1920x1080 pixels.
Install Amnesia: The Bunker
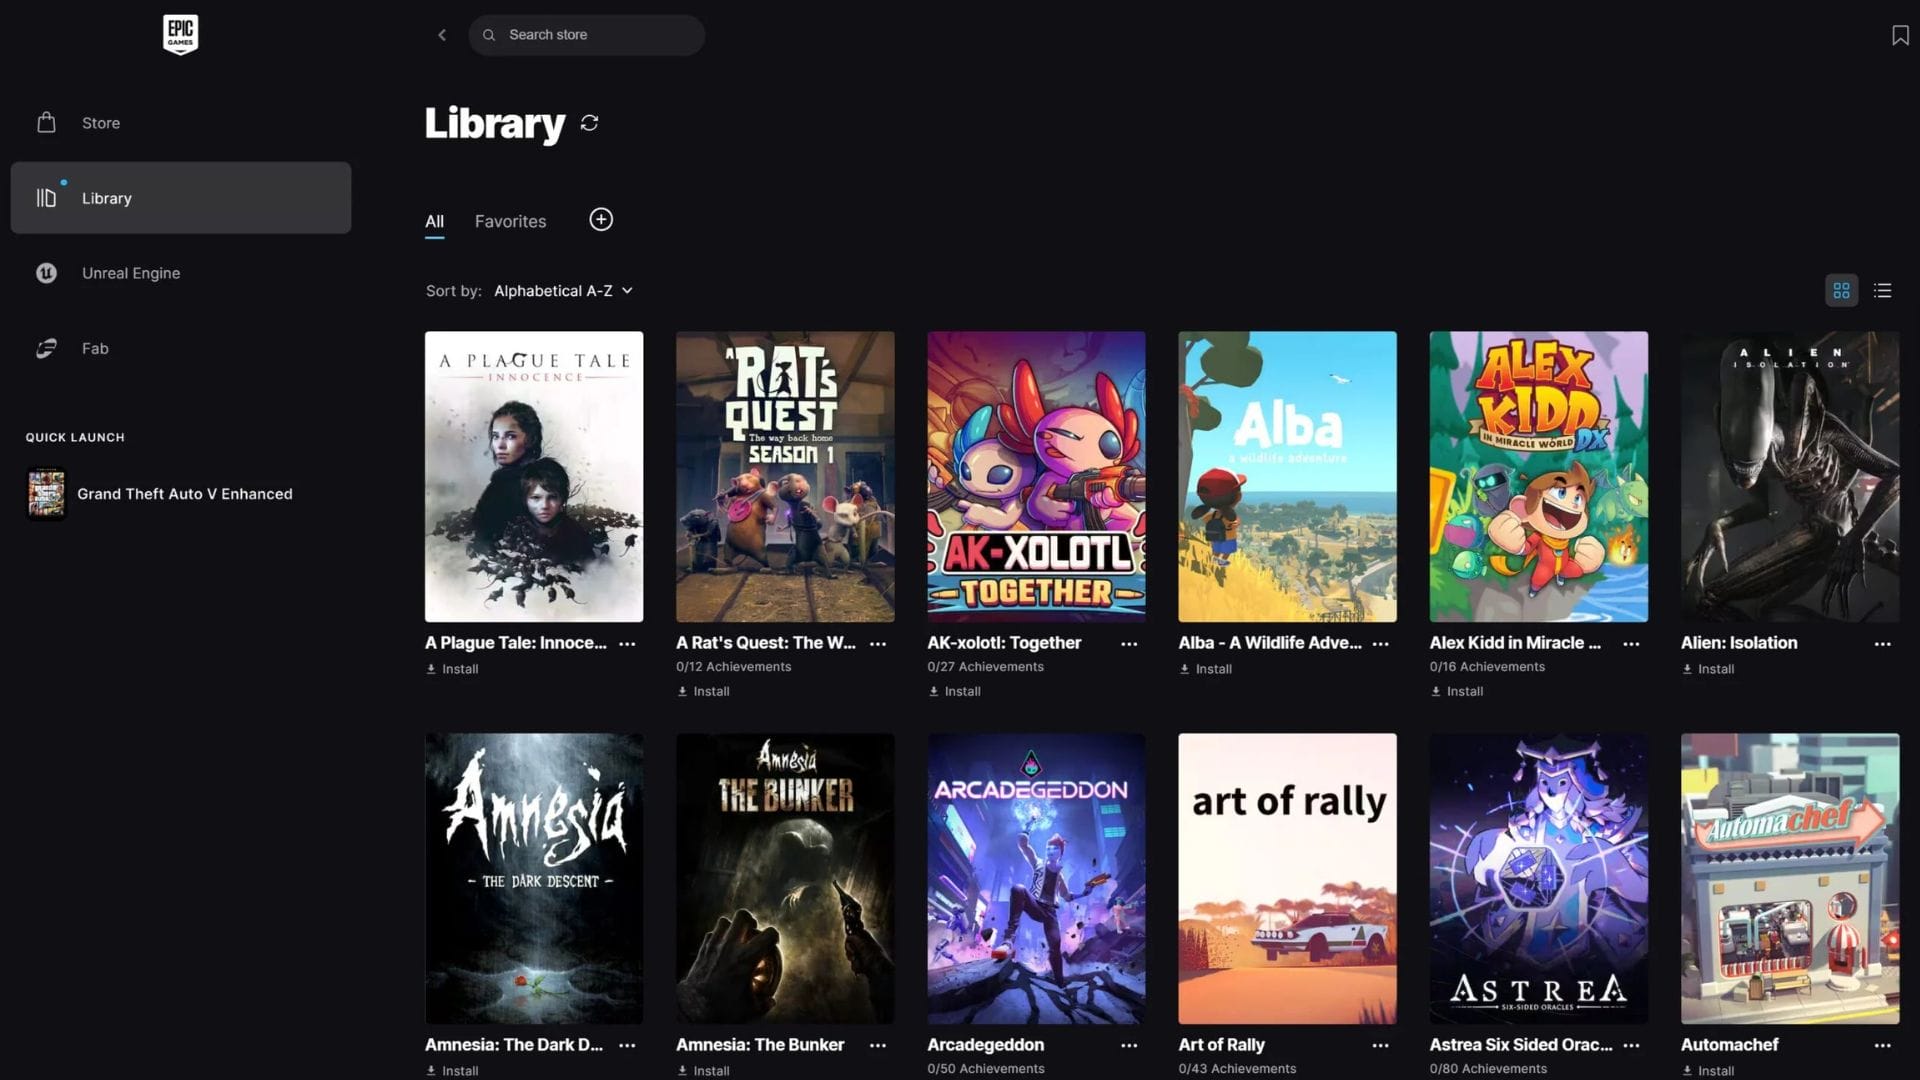click(x=703, y=1070)
